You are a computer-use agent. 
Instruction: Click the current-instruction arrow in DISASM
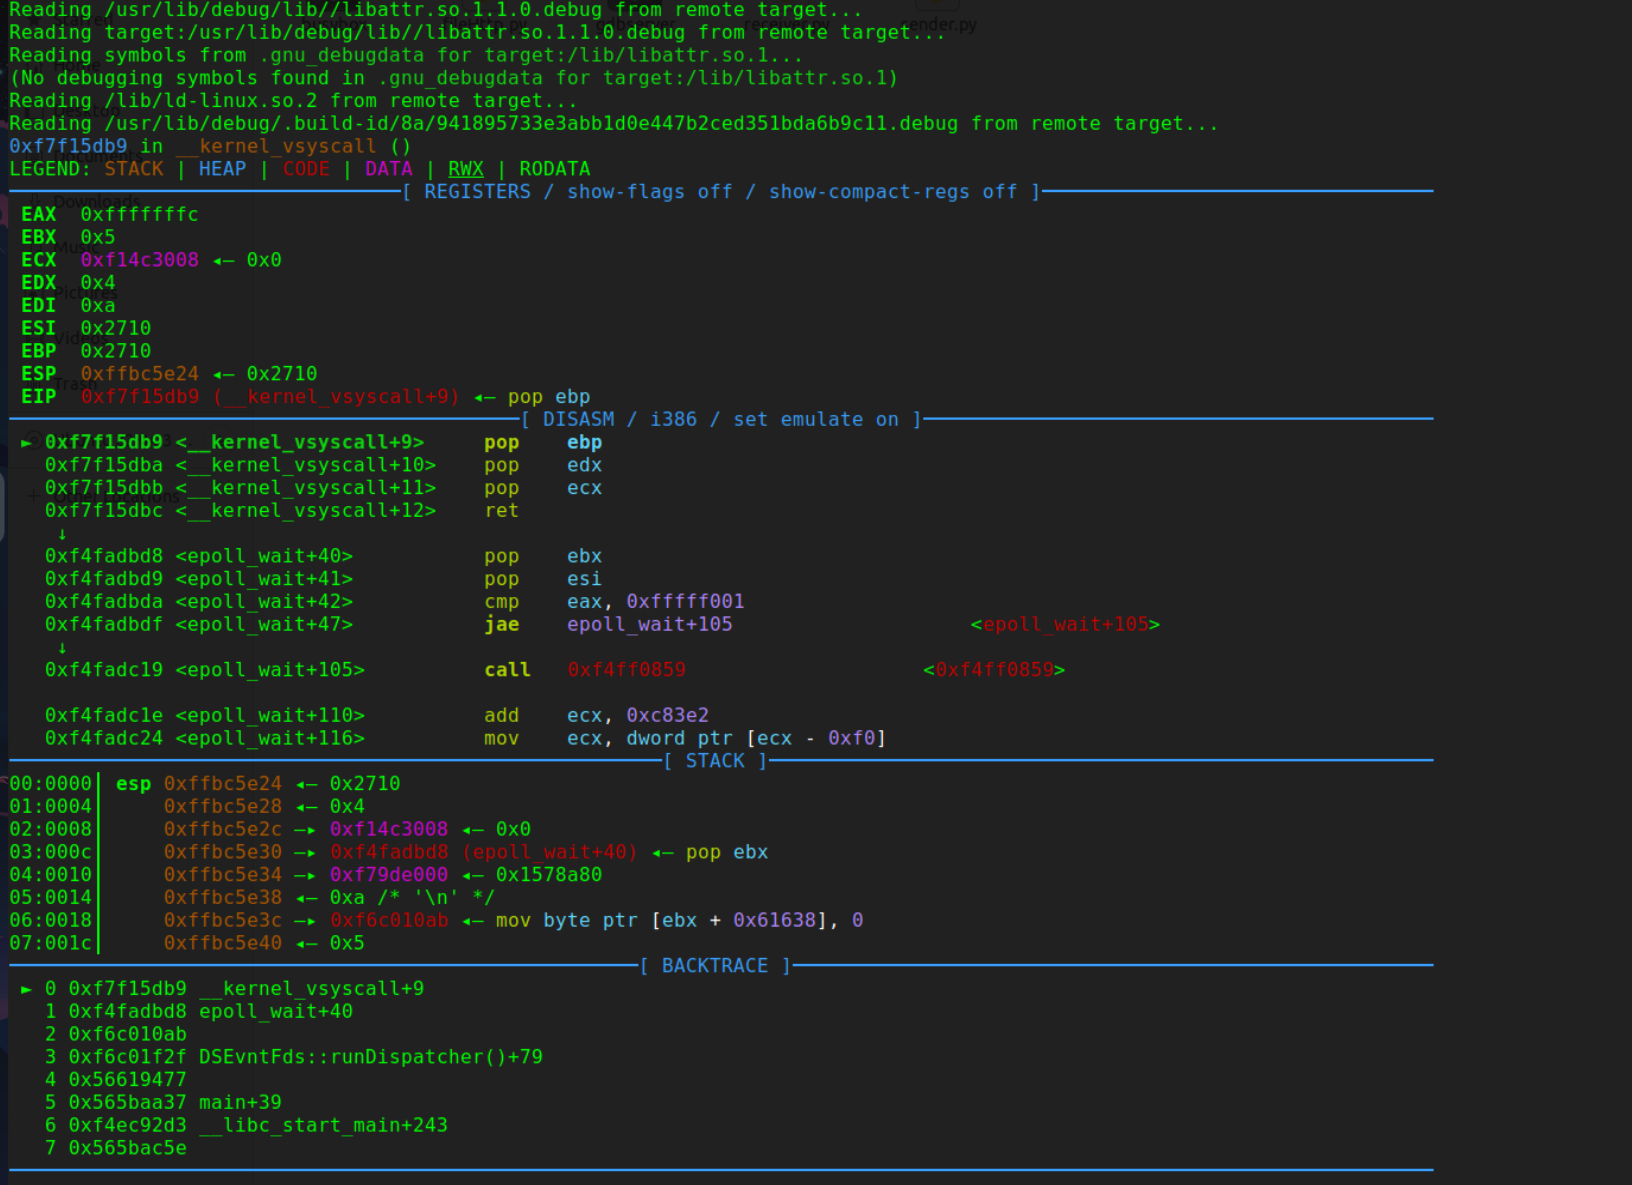27,443
